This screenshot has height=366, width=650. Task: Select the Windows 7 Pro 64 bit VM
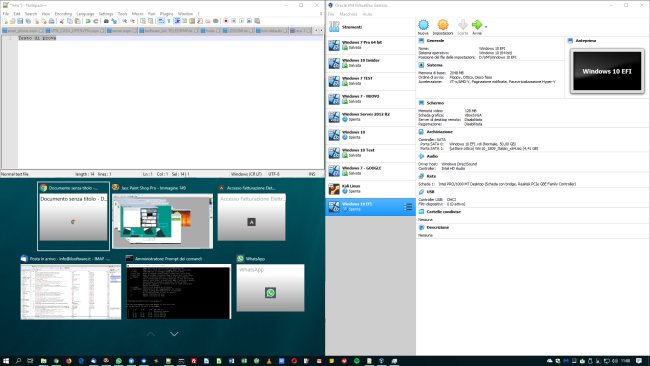coord(371,45)
